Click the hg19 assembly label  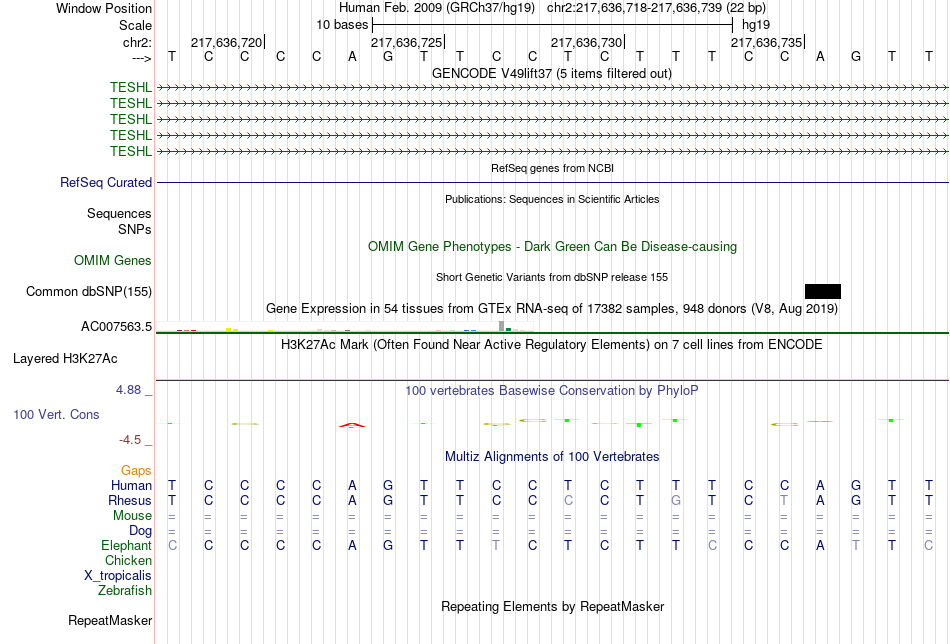(756, 25)
